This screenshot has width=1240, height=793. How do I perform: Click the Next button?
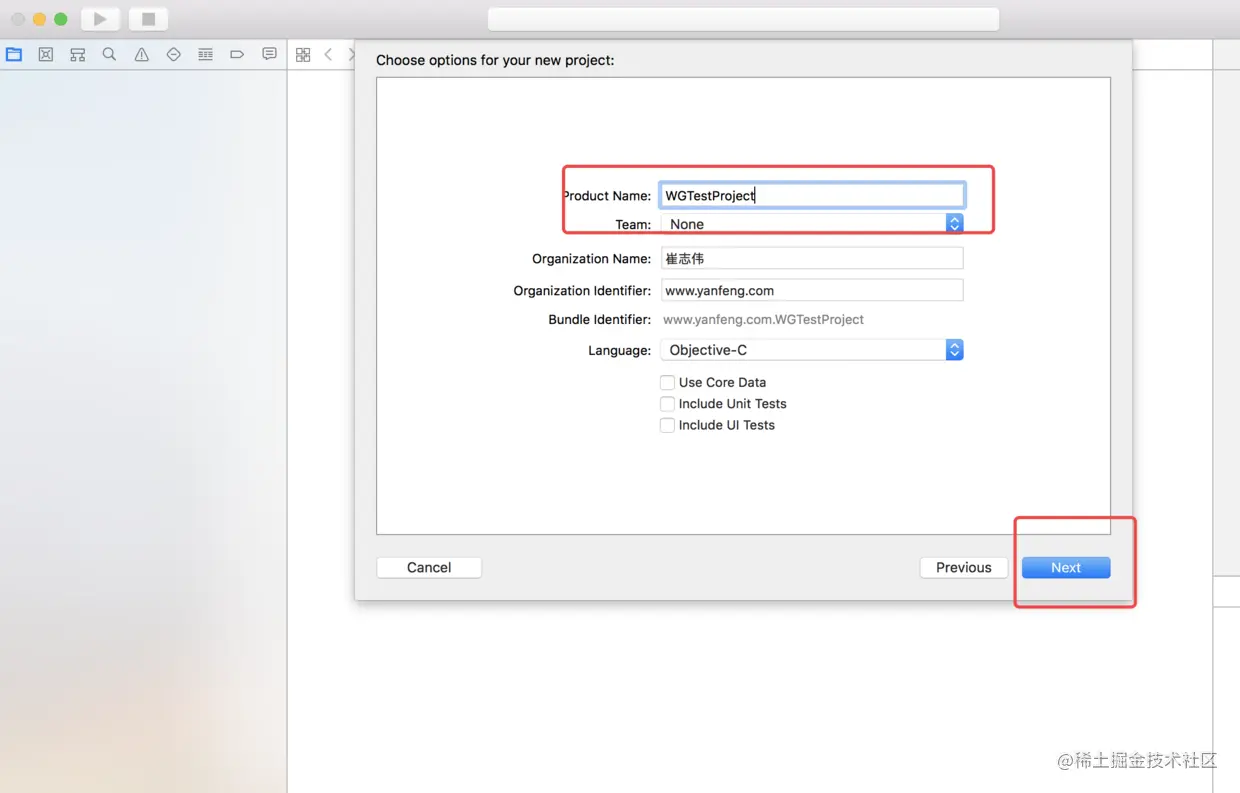(x=1066, y=567)
